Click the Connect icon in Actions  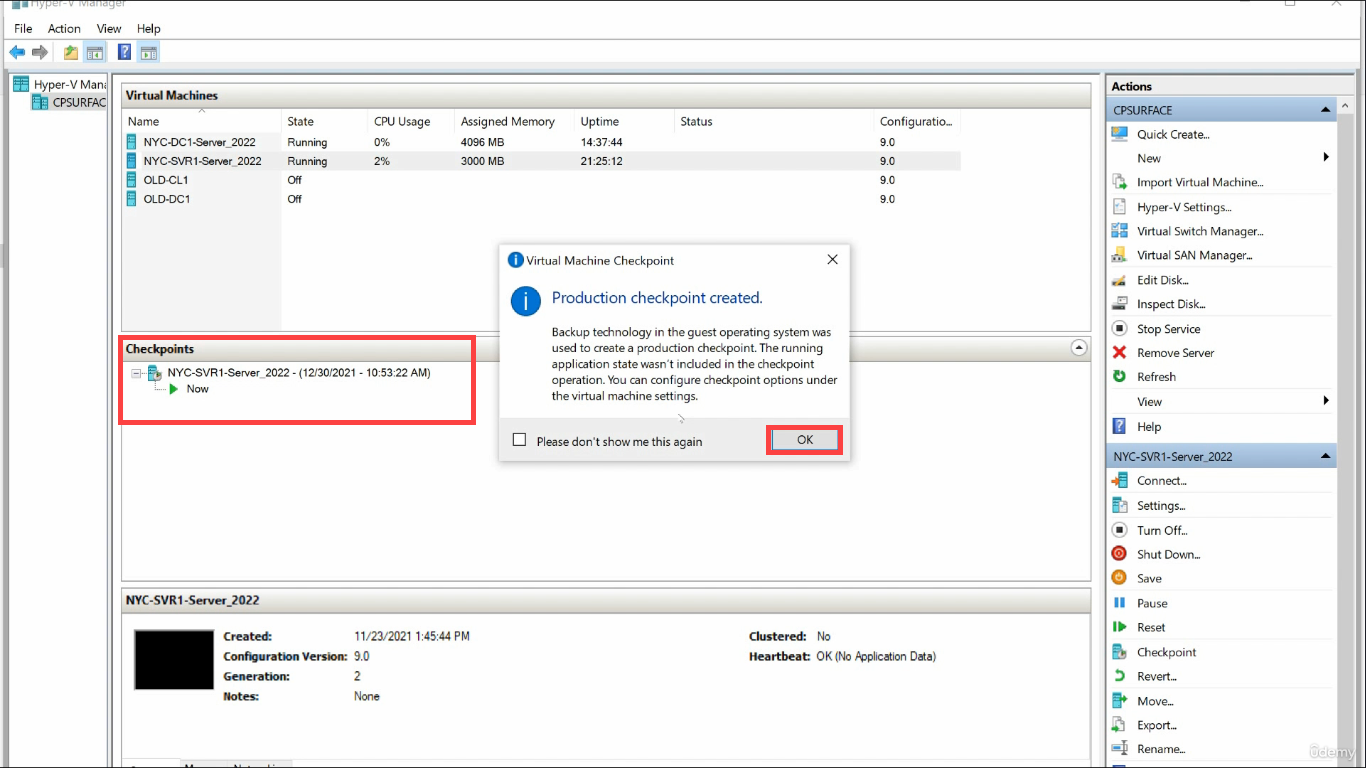(1120, 480)
